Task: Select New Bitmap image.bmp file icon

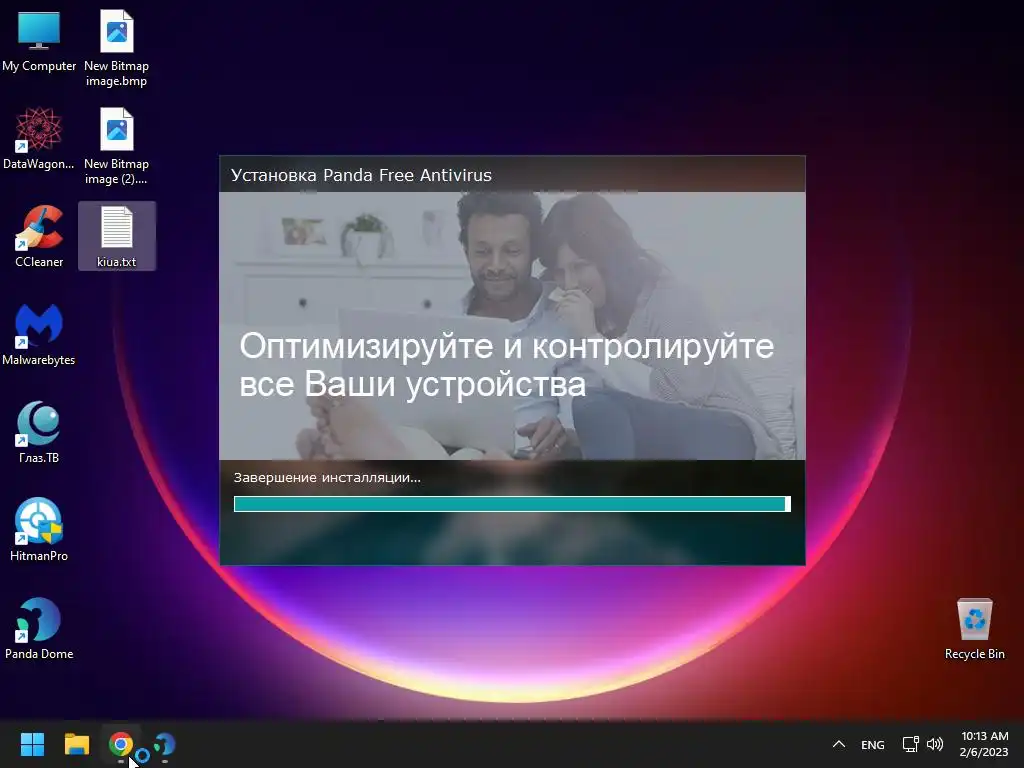Action: click(116, 48)
